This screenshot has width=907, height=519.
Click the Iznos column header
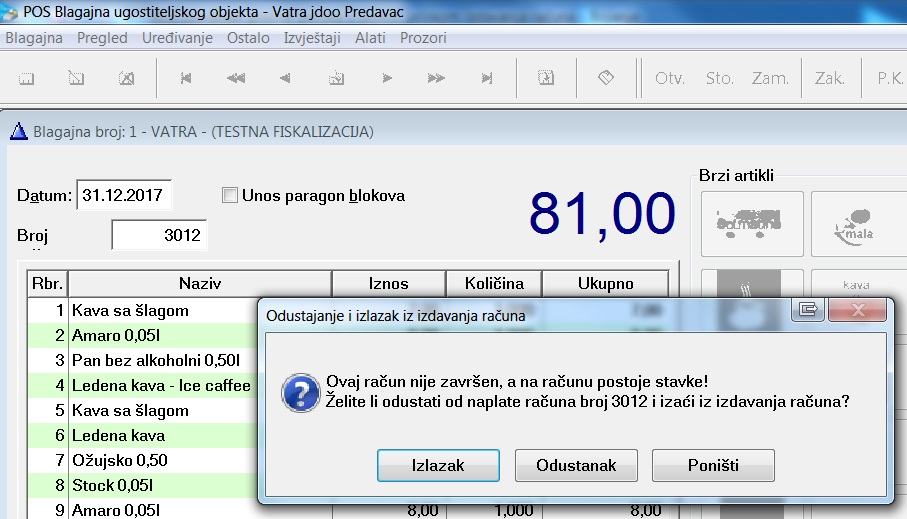tap(388, 284)
